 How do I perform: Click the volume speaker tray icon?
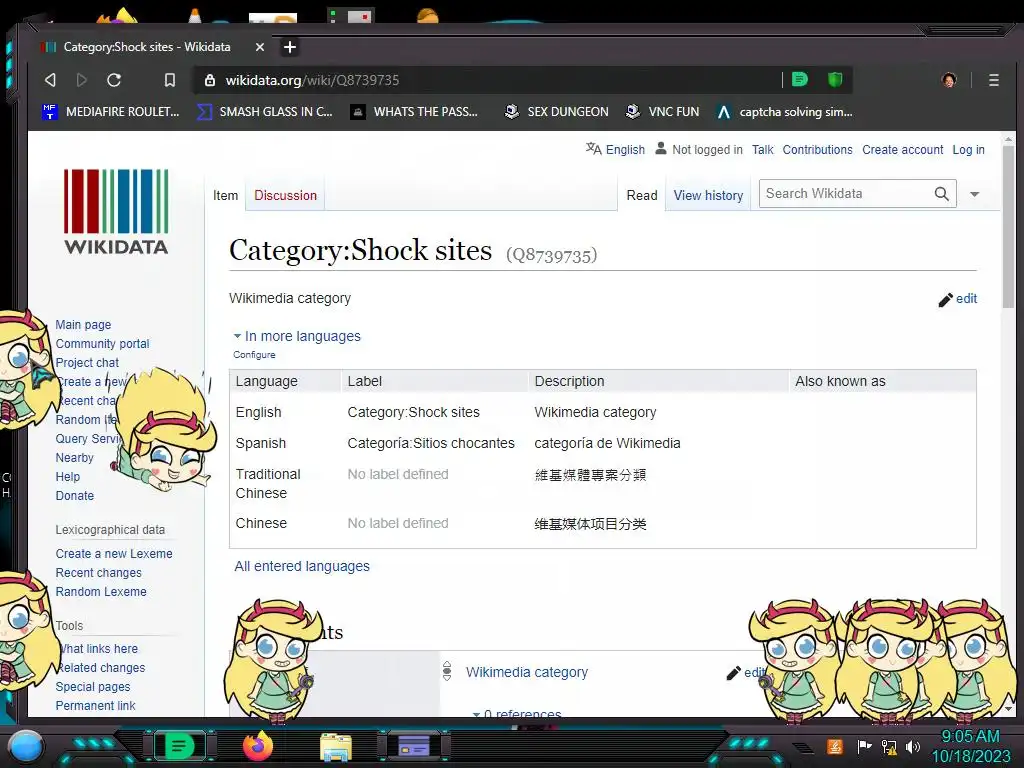(x=912, y=746)
